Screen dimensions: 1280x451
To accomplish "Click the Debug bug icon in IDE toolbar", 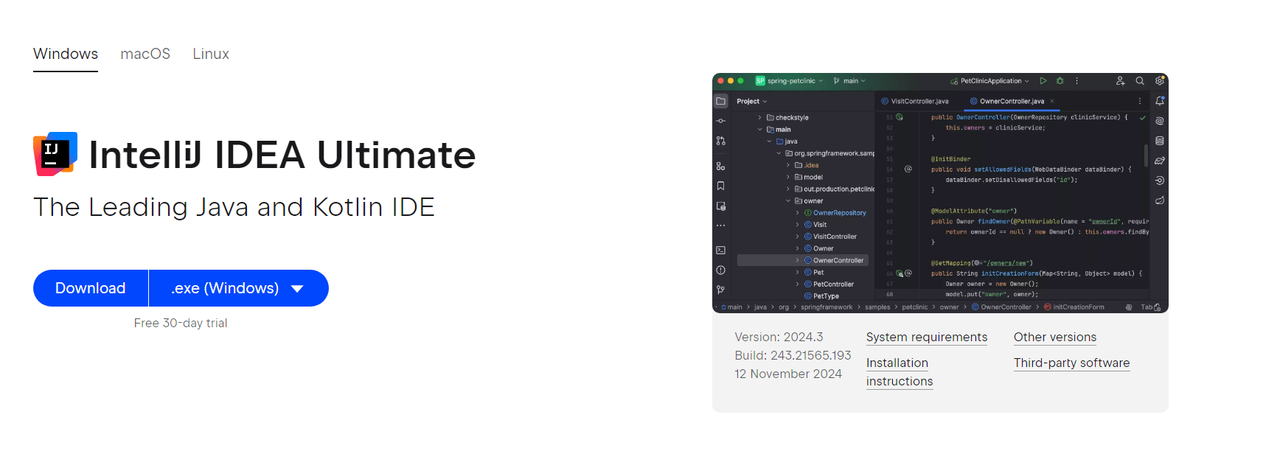I will [x=1060, y=80].
